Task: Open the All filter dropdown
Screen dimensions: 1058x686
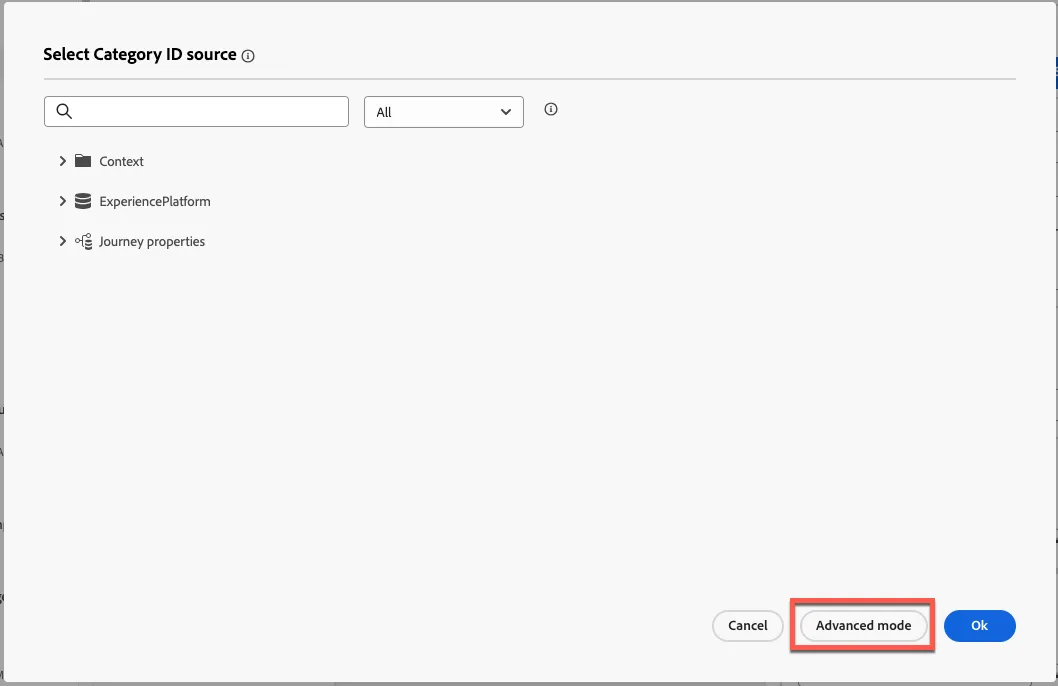Action: (444, 112)
